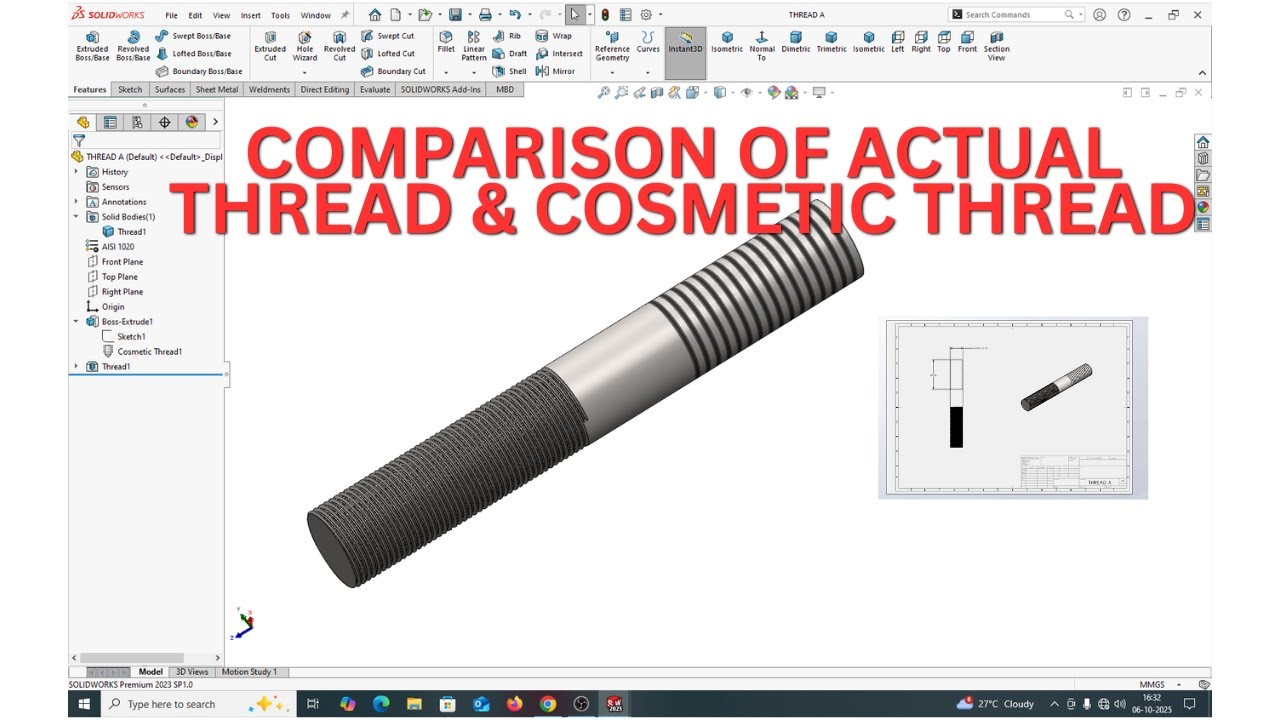Expand the History folder
1280x720 pixels.
77,172
